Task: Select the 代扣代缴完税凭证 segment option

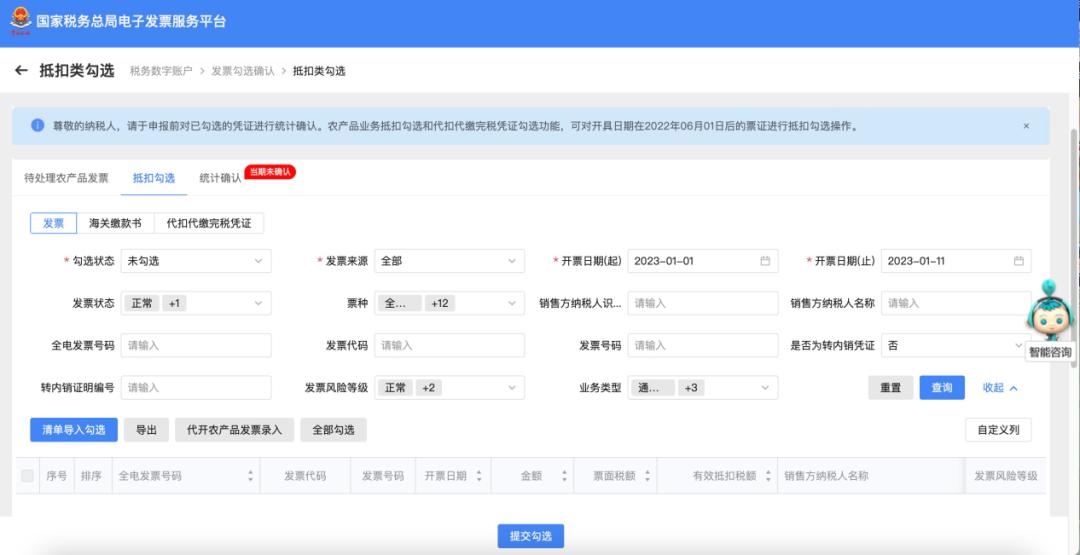Action: [x=208, y=223]
